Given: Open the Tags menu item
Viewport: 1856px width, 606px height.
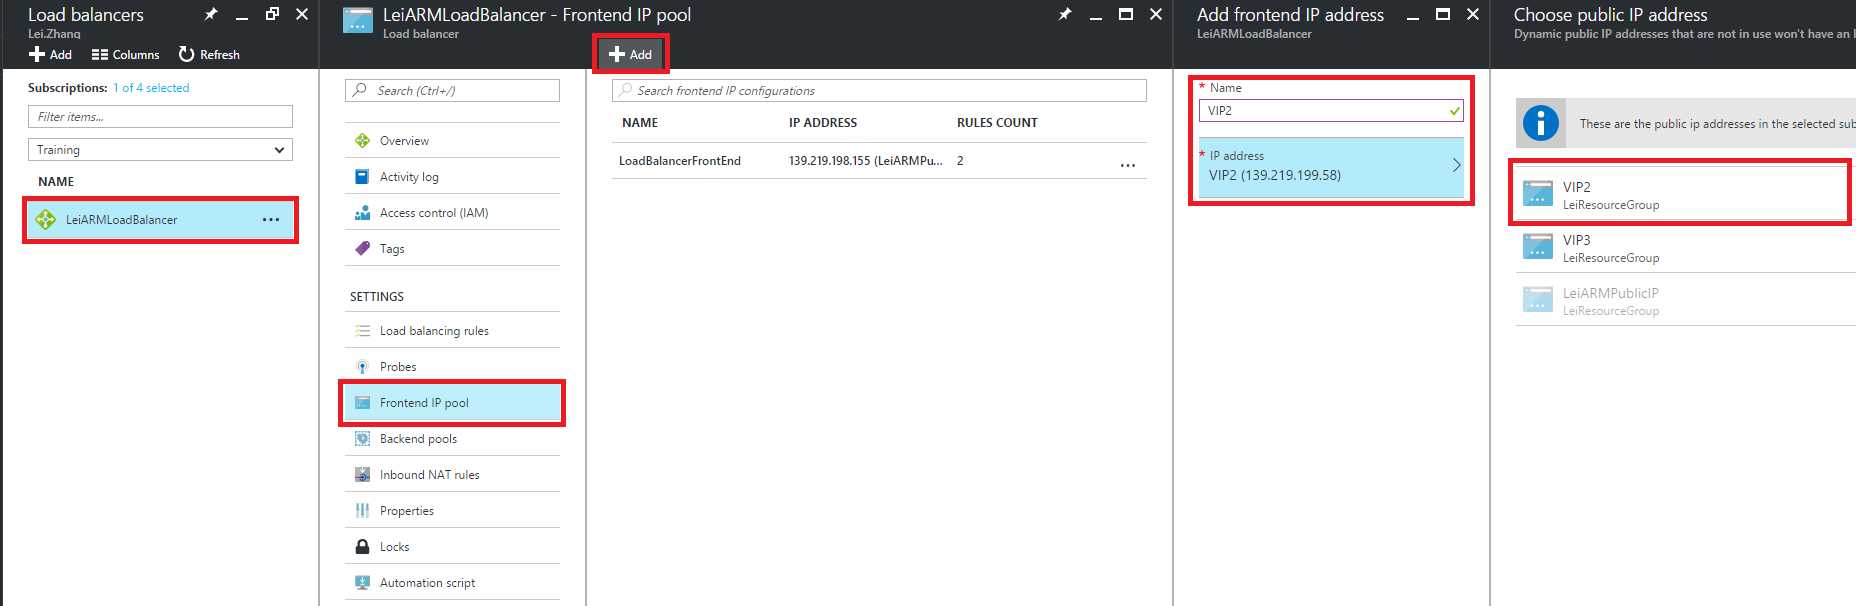Looking at the screenshot, I should pyautogui.click(x=452, y=249).
